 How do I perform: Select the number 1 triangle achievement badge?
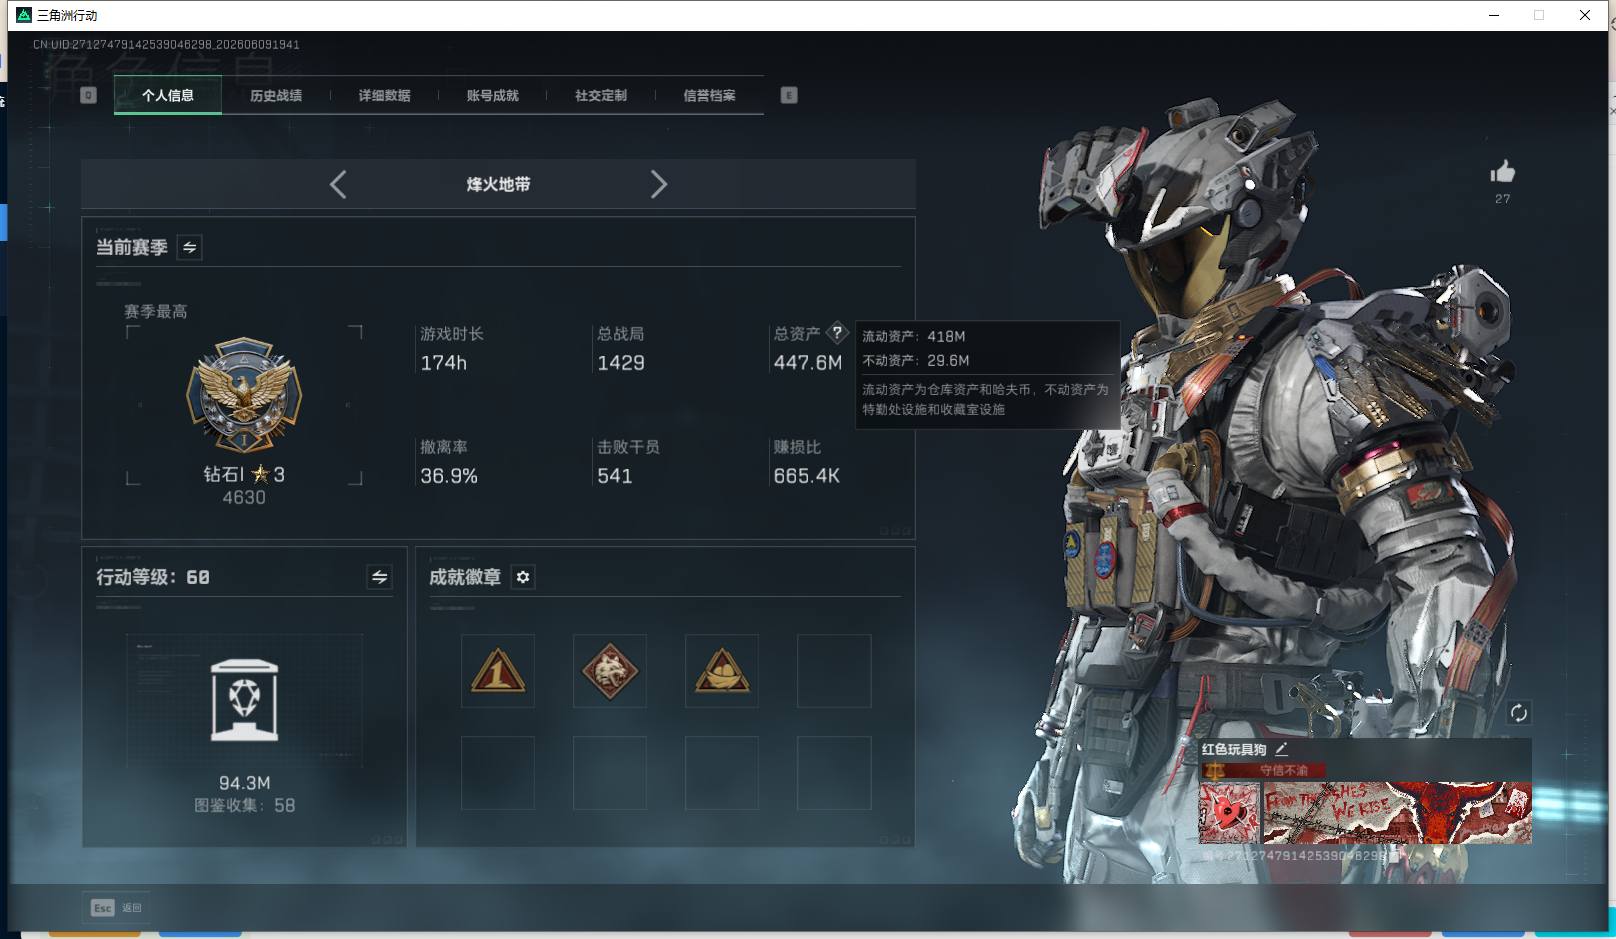coord(498,671)
